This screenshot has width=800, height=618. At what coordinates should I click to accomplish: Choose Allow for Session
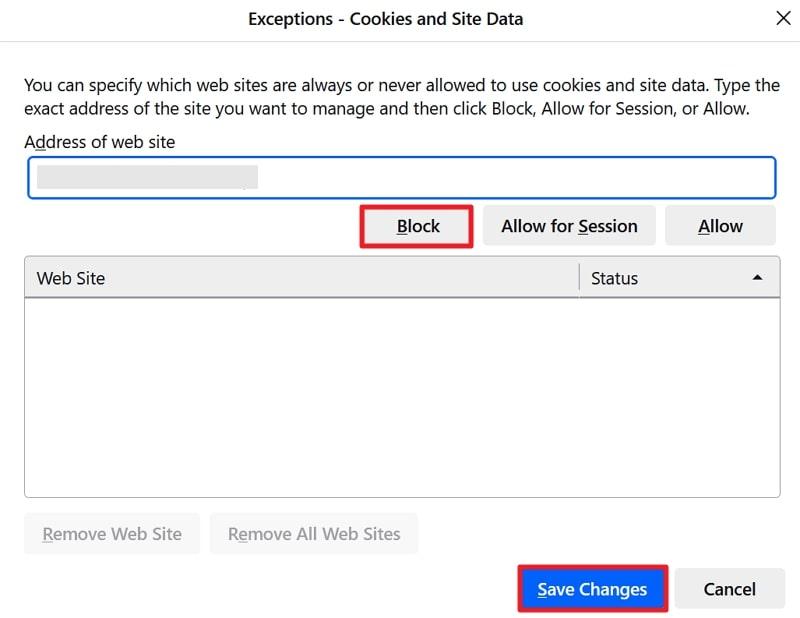click(569, 226)
